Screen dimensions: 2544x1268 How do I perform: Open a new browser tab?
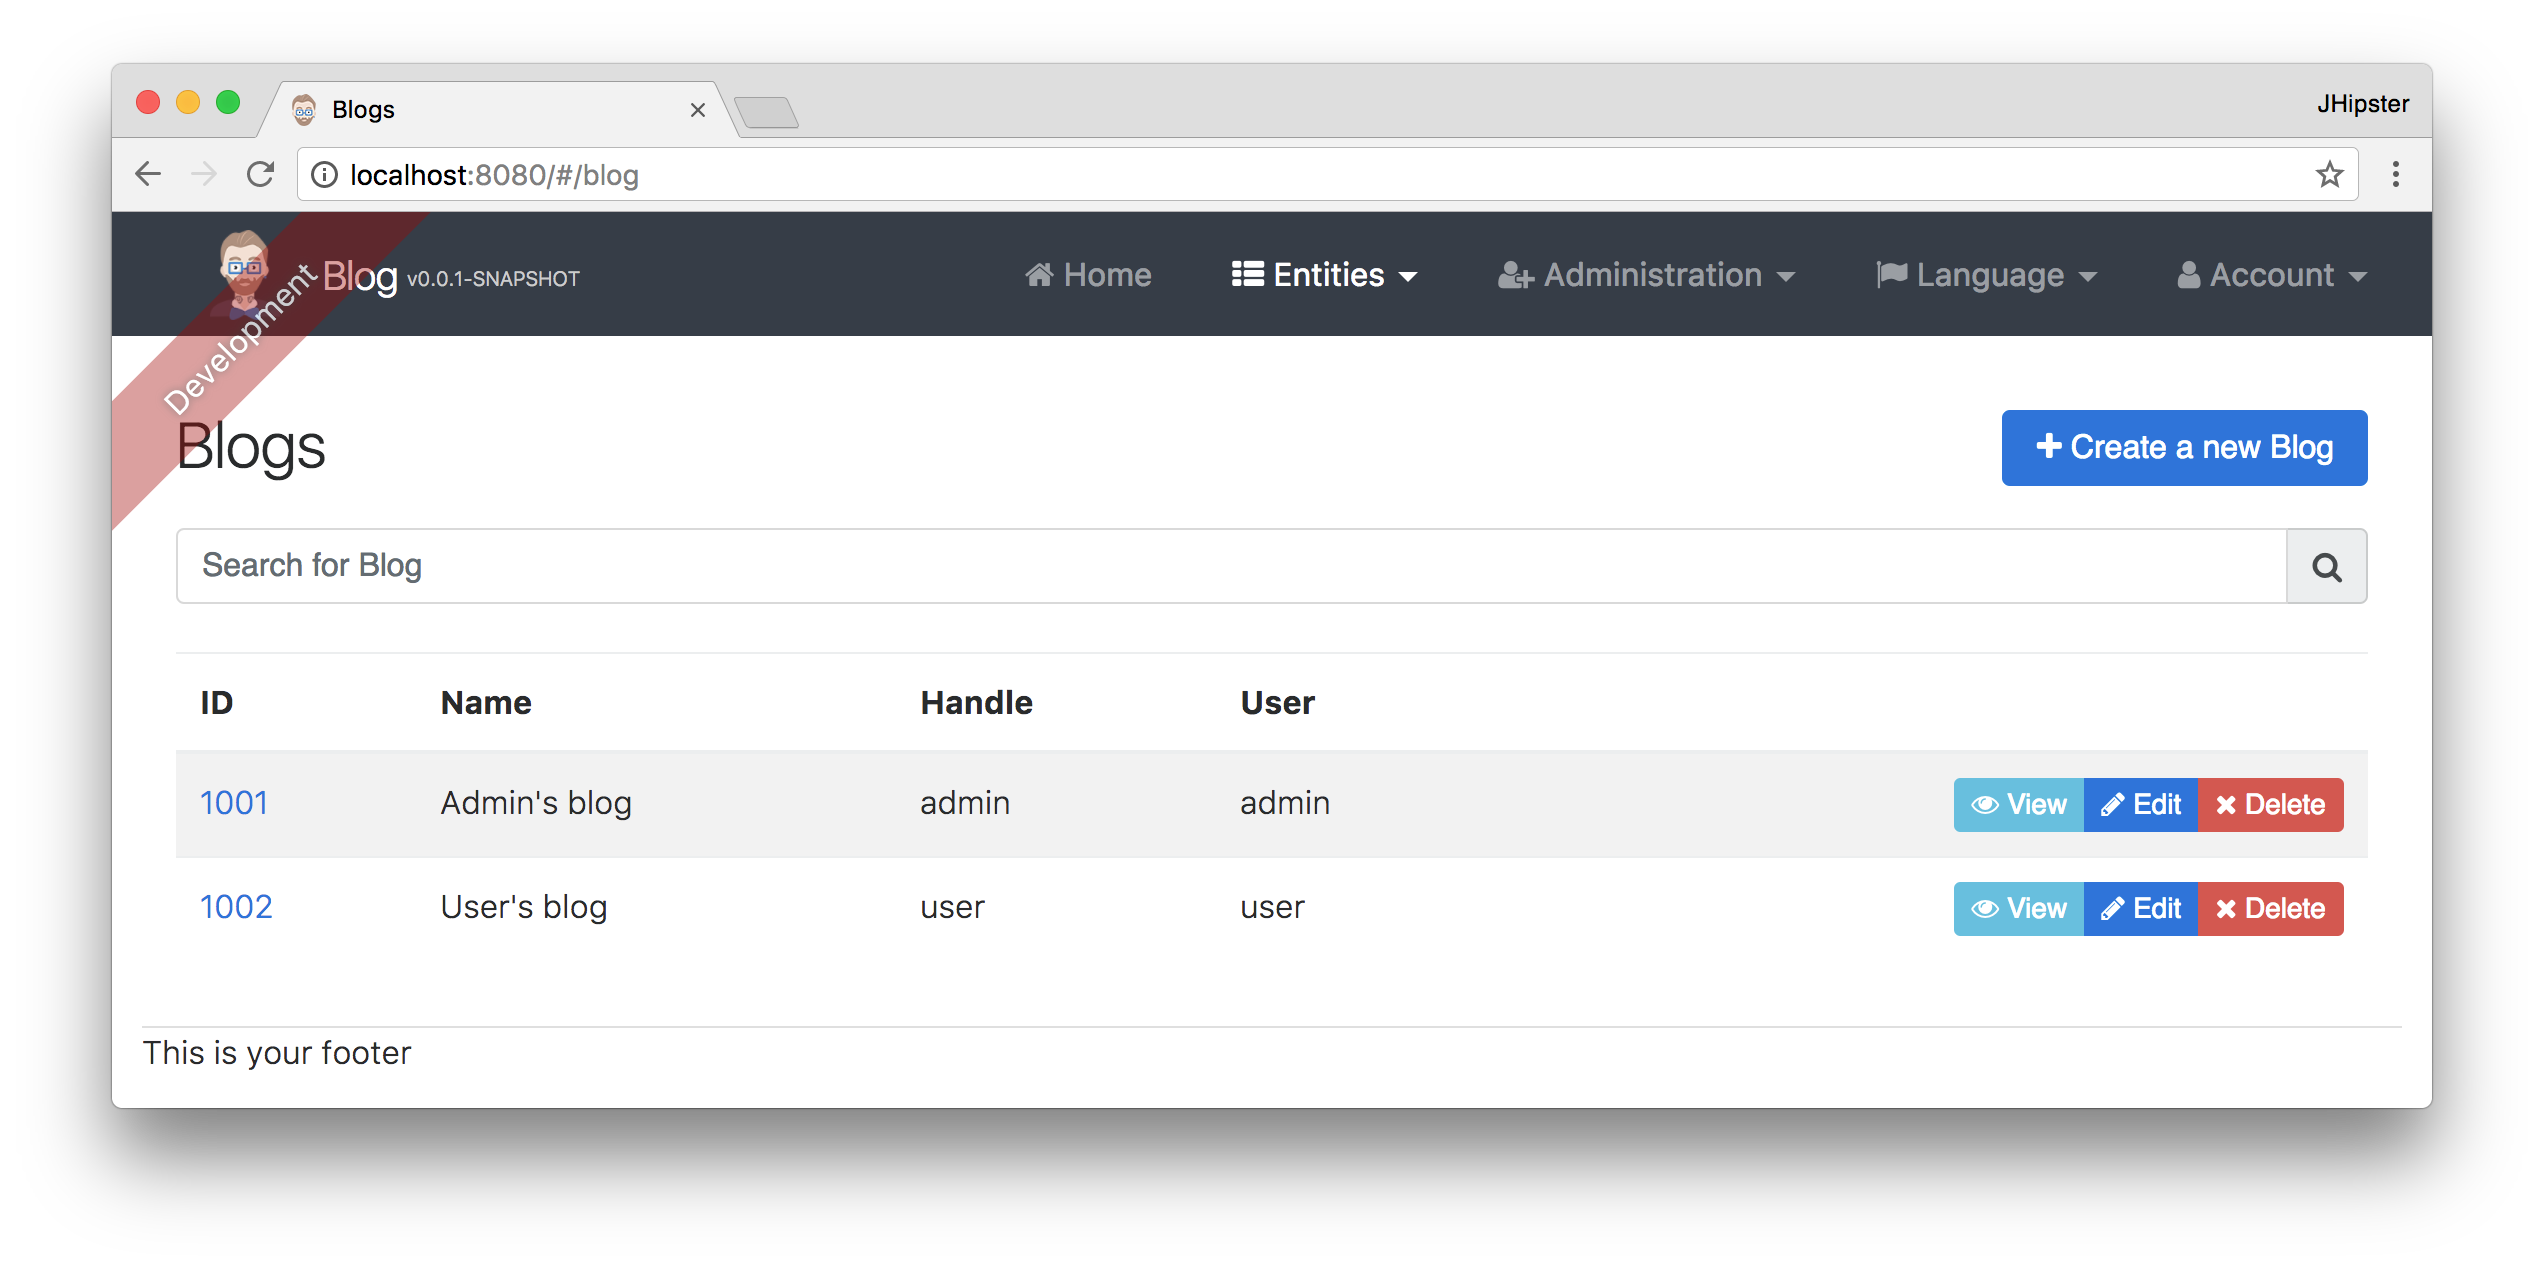[766, 112]
